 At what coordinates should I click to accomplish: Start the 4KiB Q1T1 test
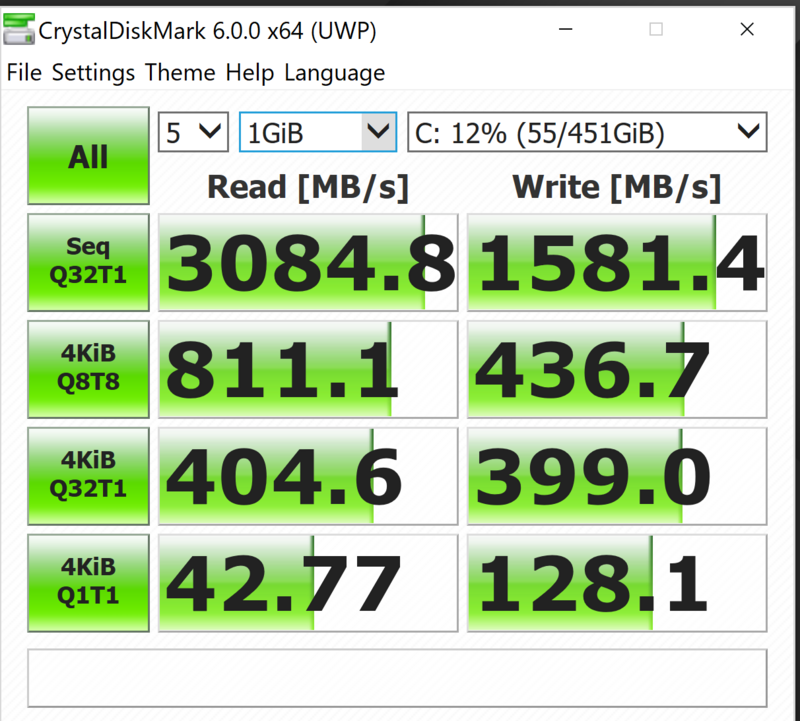tap(88, 583)
